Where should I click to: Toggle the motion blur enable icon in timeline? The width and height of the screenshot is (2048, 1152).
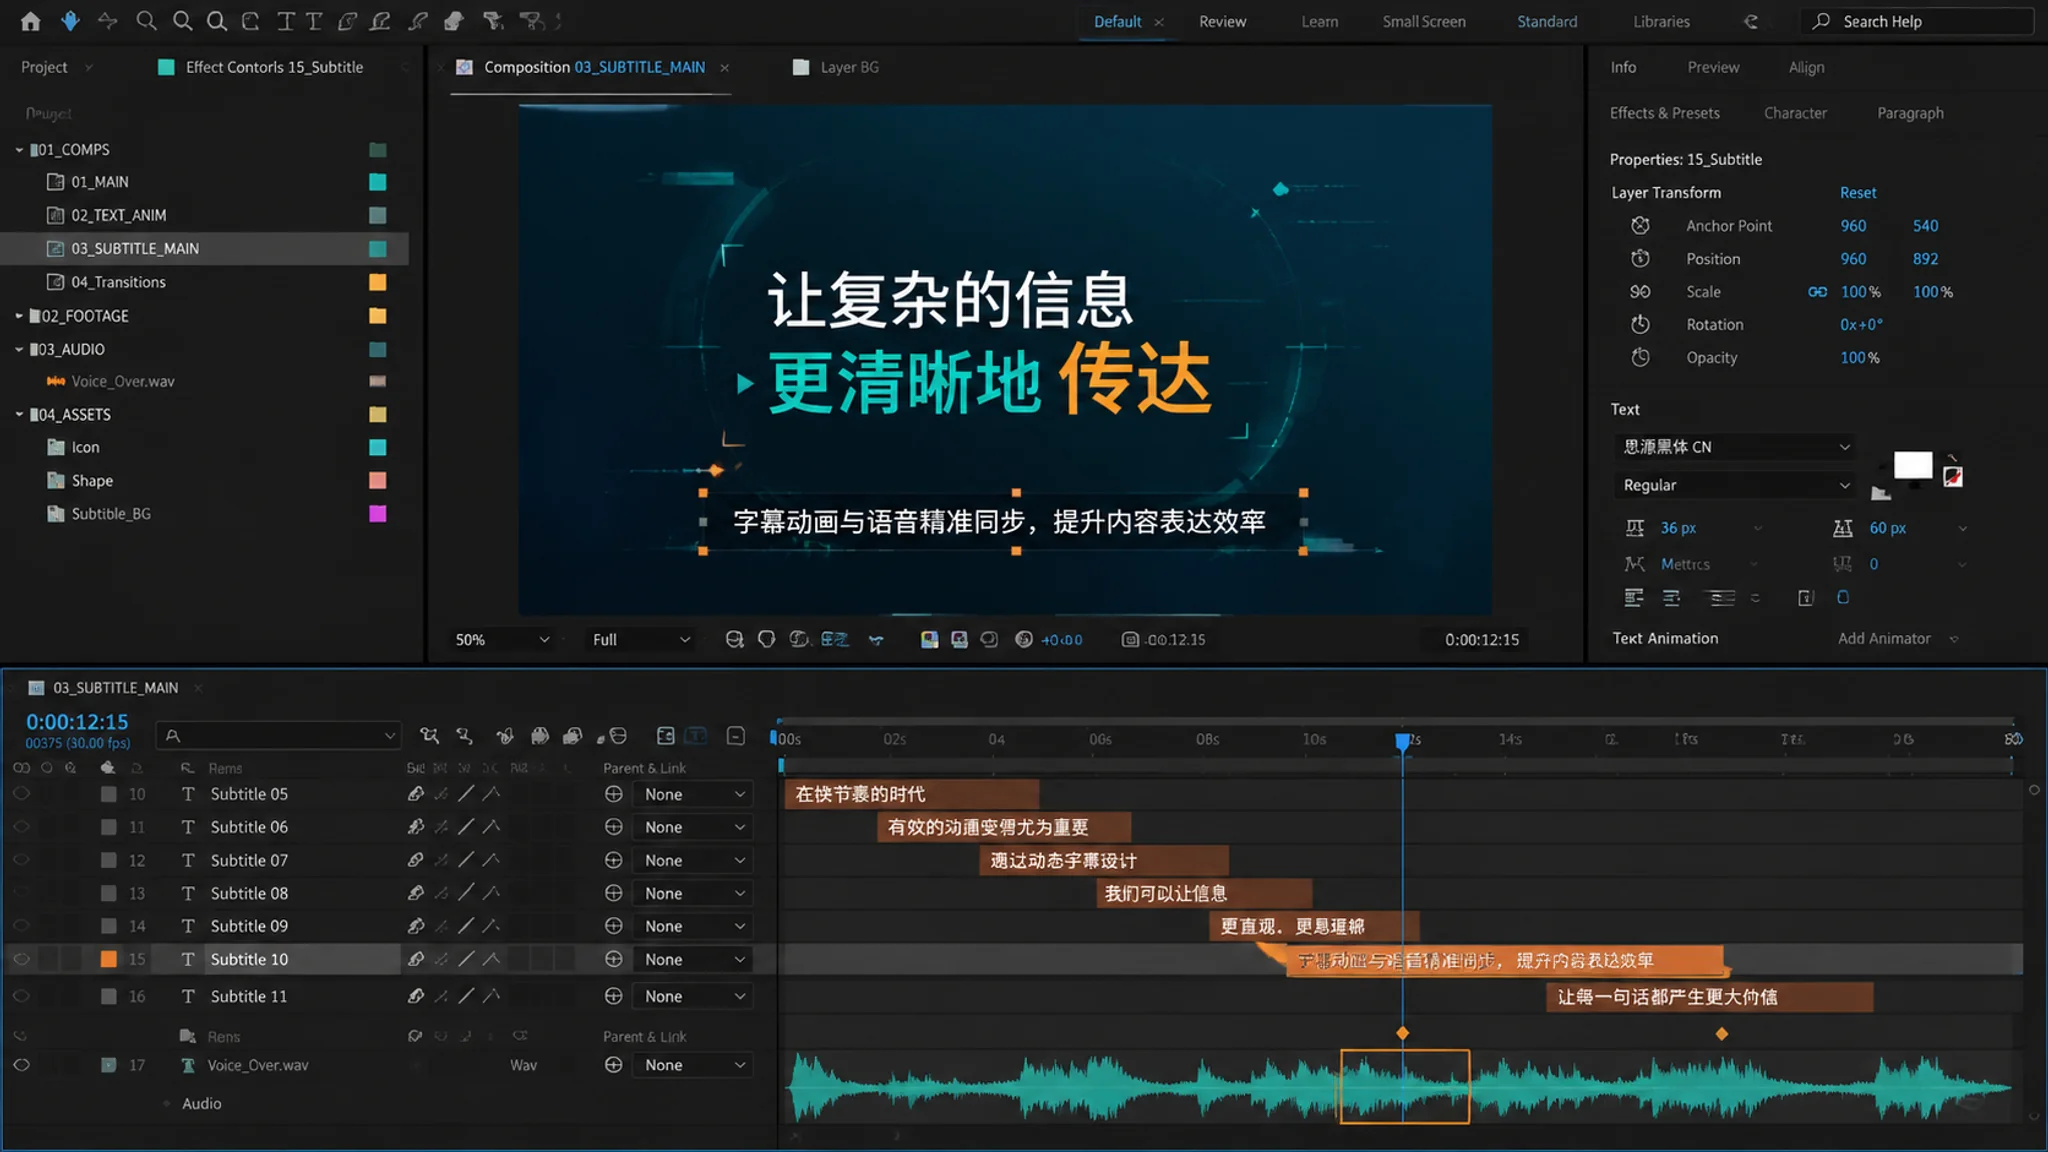pyautogui.click(x=573, y=736)
